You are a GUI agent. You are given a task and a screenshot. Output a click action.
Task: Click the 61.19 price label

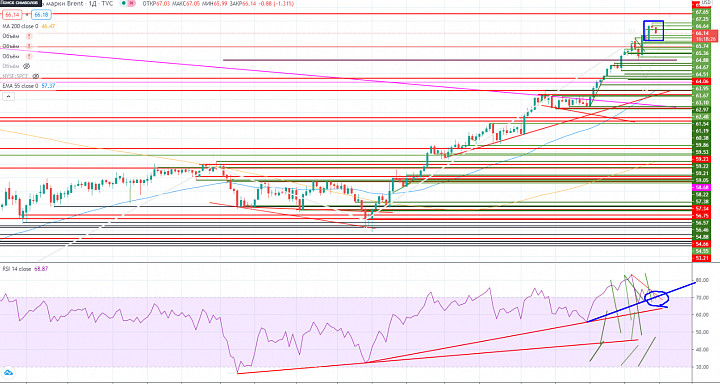coord(701,131)
